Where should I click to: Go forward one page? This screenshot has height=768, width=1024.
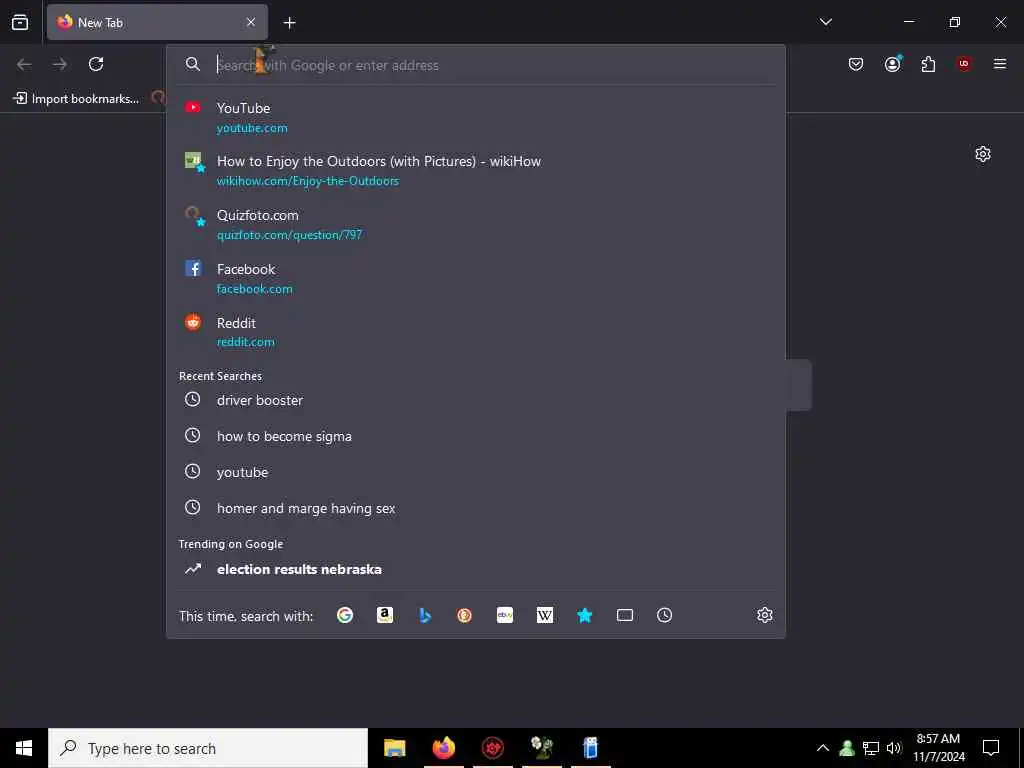coord(60,64)
